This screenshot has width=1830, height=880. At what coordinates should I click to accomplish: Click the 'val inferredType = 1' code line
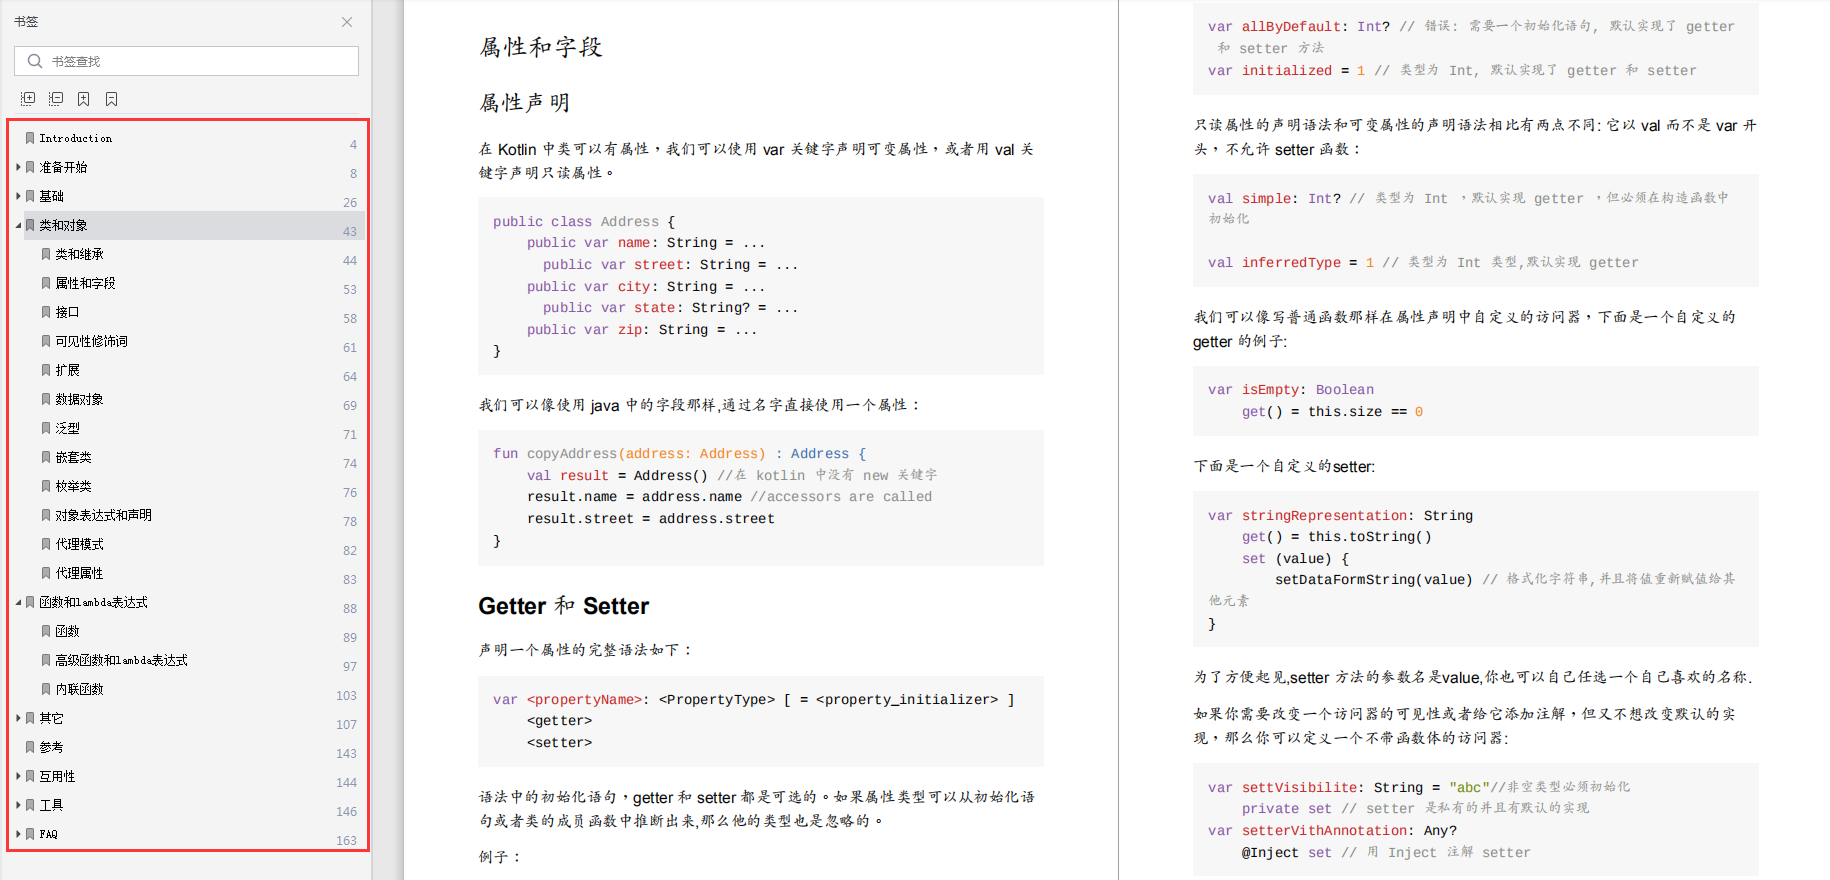tap(1423, 263)
